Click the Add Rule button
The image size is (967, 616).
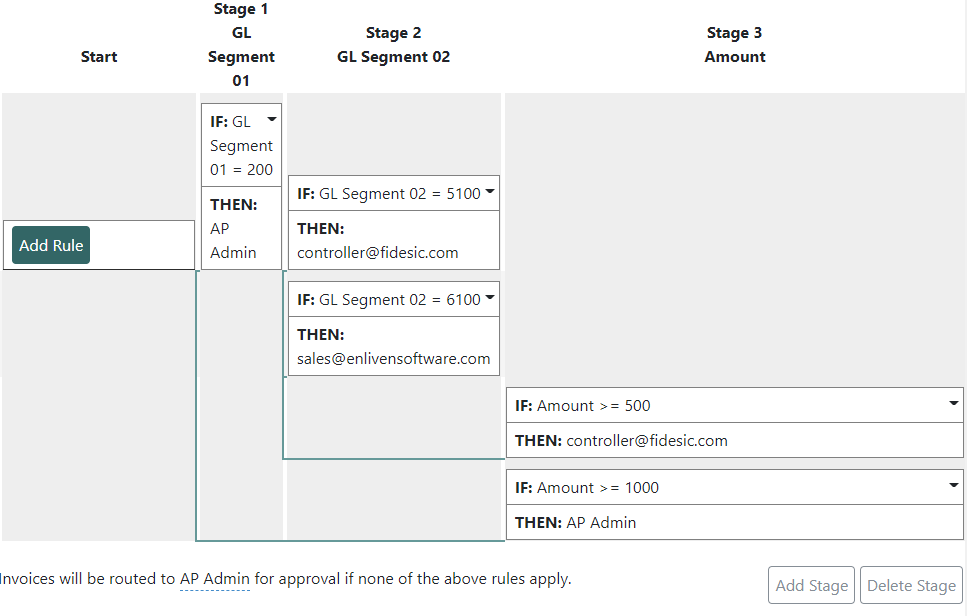pyautogui.click(x=51, y=245)
